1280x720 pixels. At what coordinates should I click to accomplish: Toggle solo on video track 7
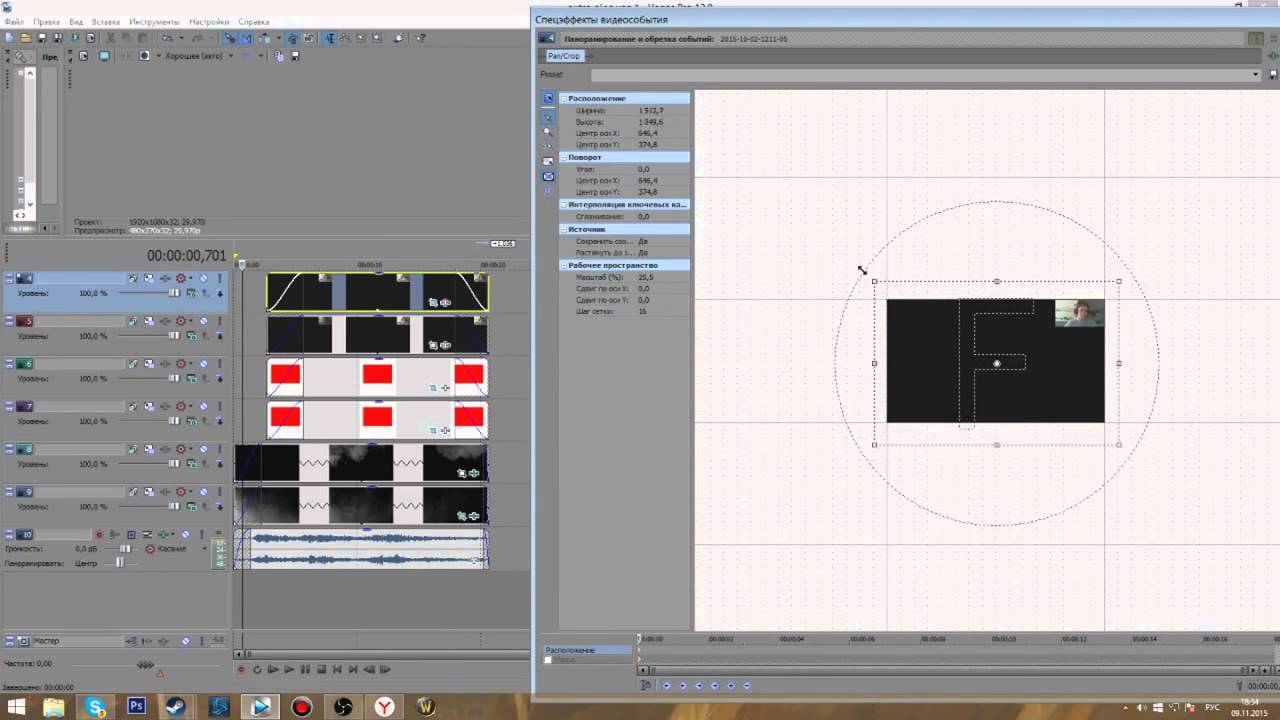(219, 407)
